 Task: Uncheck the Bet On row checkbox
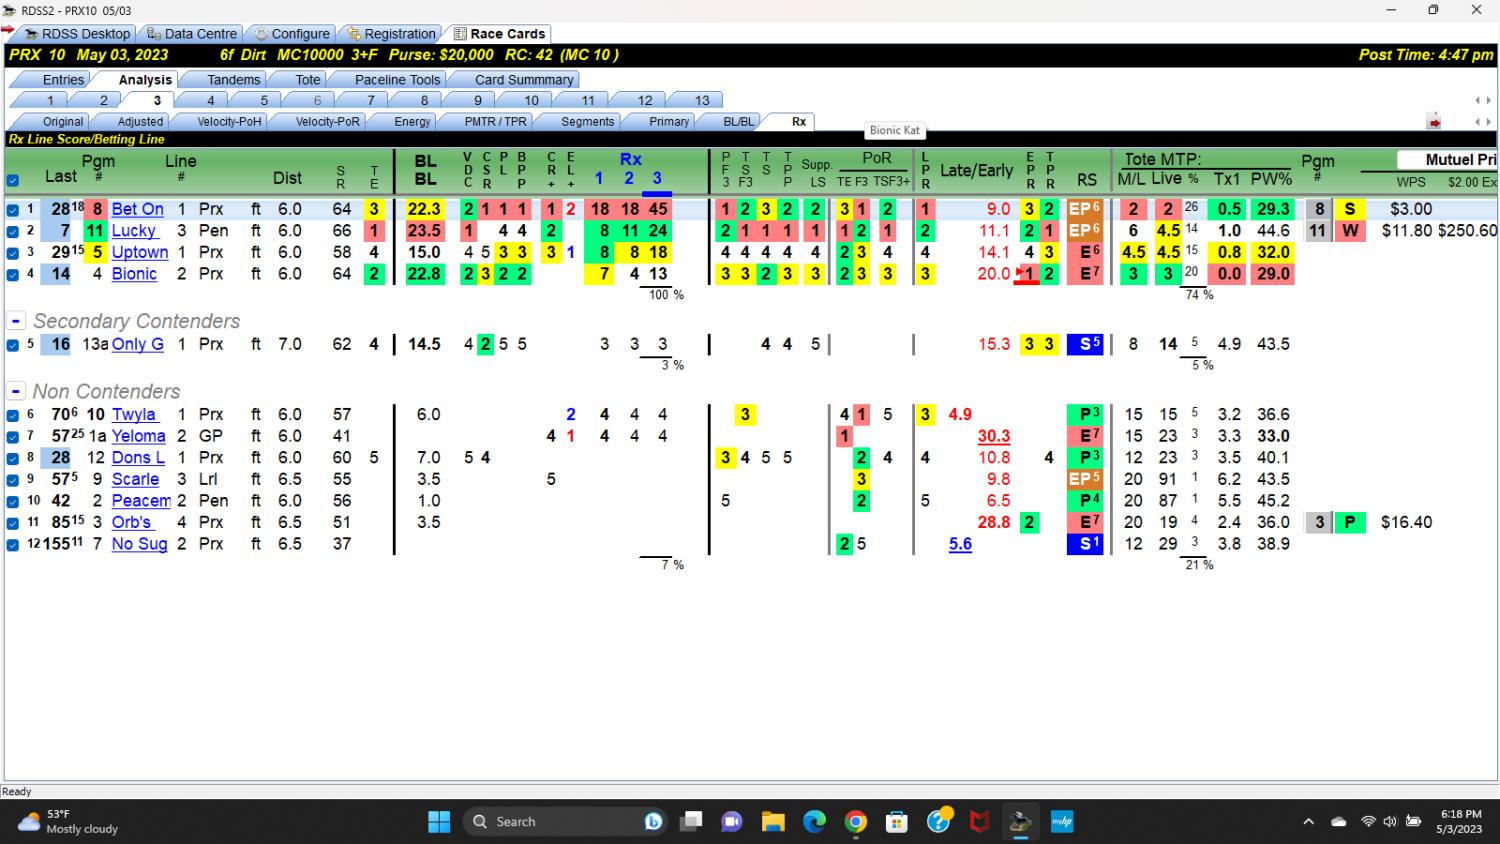tap(13, 210)
